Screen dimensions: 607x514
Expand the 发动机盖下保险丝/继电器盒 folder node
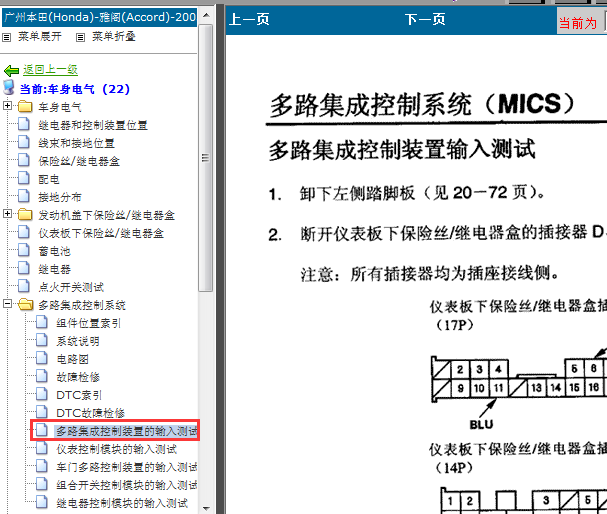[7, 214]
